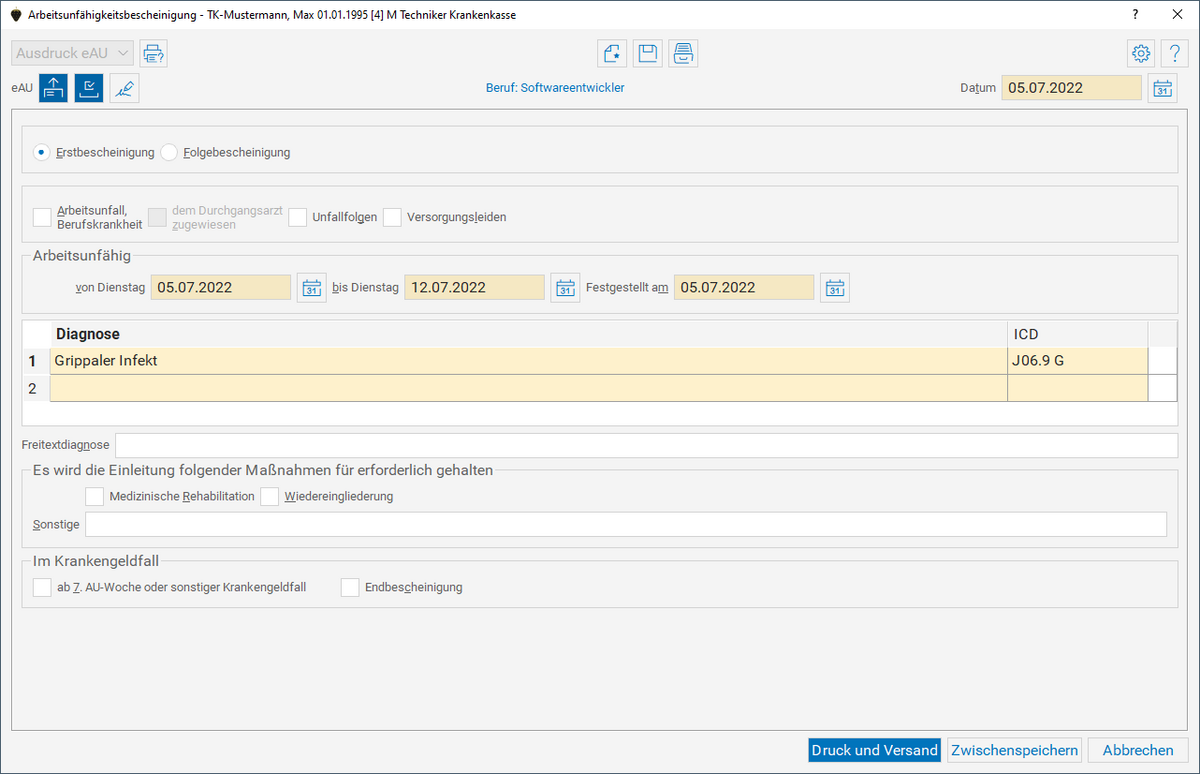Click the Sonstige input field
Screen dimensions: 1200x774
[626, 524]
